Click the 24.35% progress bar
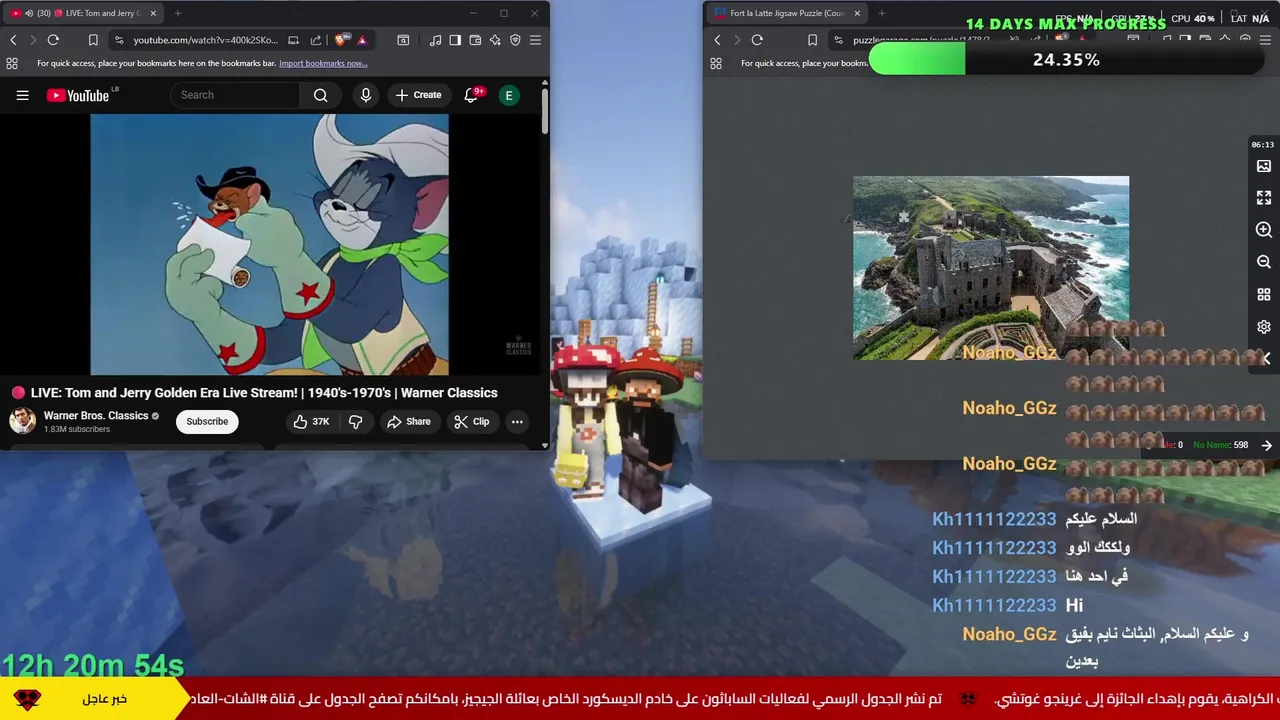Screen dimensions: 1280x720 [x=1066, y=60]
